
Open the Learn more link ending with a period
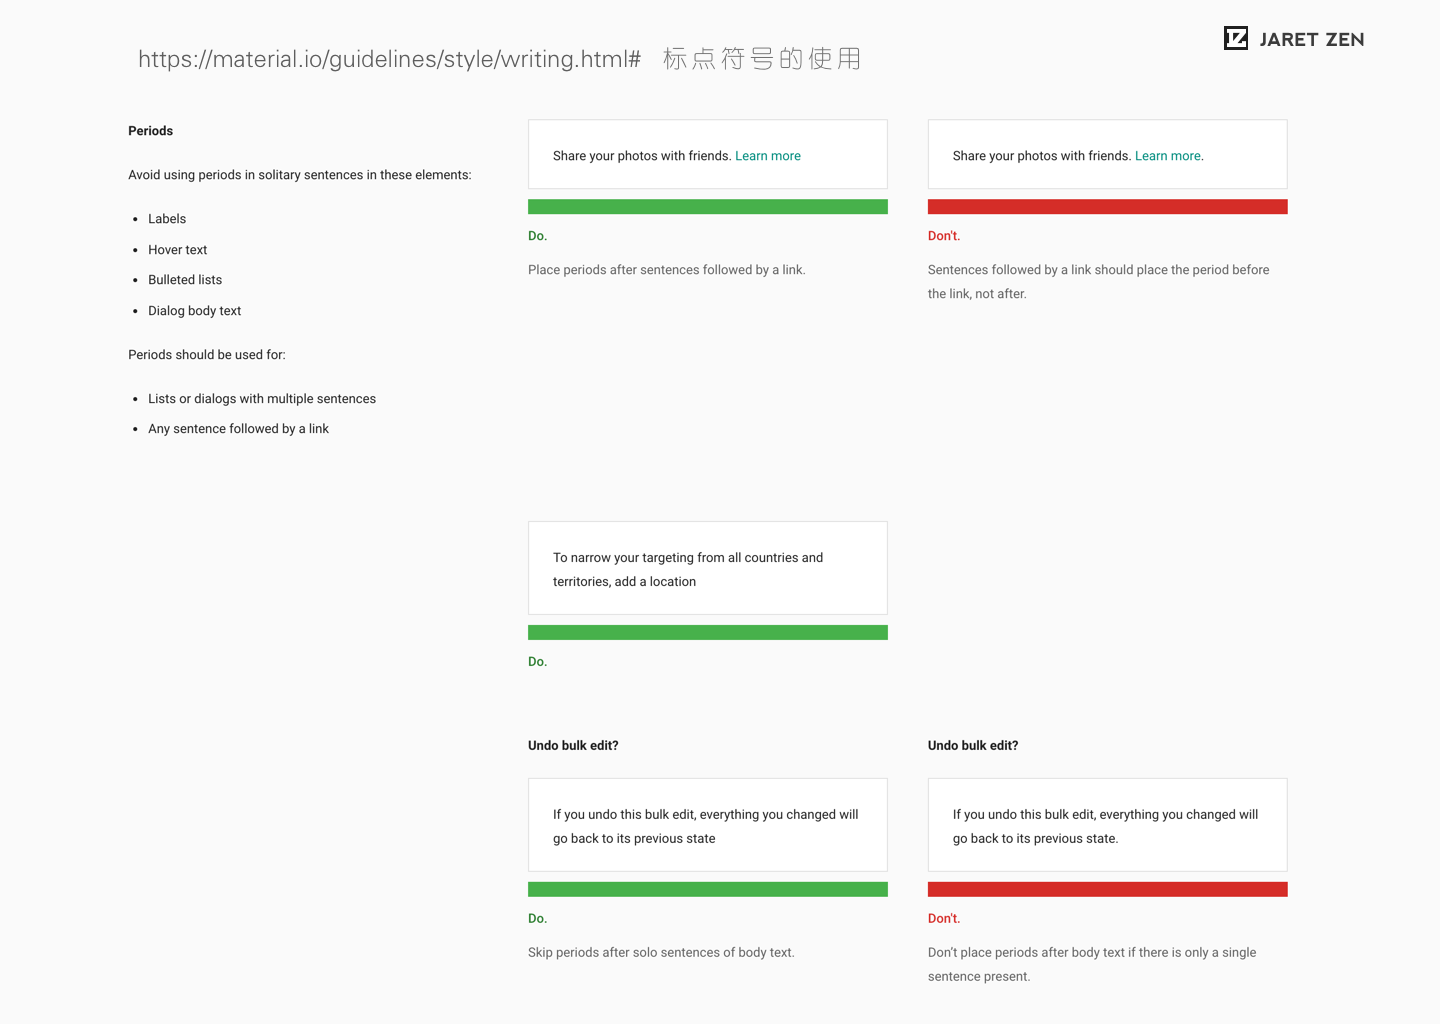tap(1168, 156)
